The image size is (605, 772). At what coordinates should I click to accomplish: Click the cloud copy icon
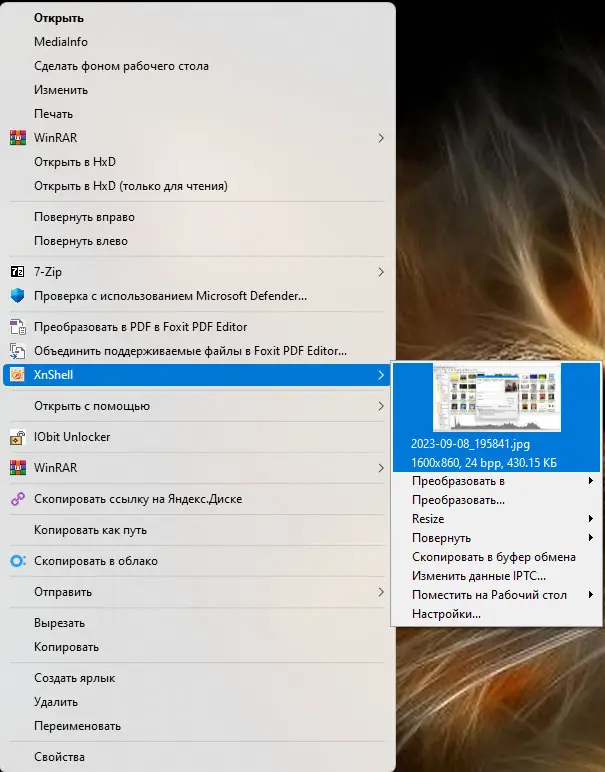click(18, 561)
